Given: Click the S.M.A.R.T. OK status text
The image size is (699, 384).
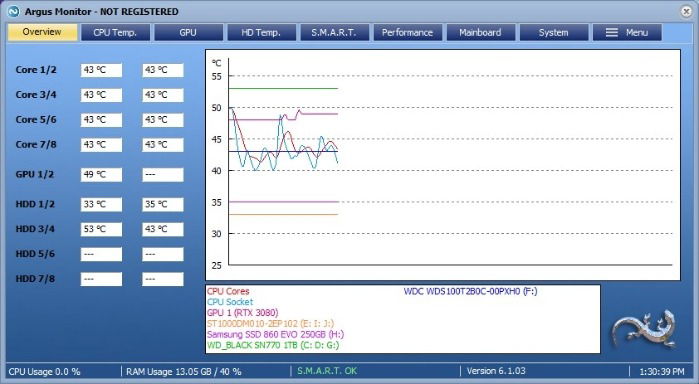Looking at the screenshot, I should (327, 371).
